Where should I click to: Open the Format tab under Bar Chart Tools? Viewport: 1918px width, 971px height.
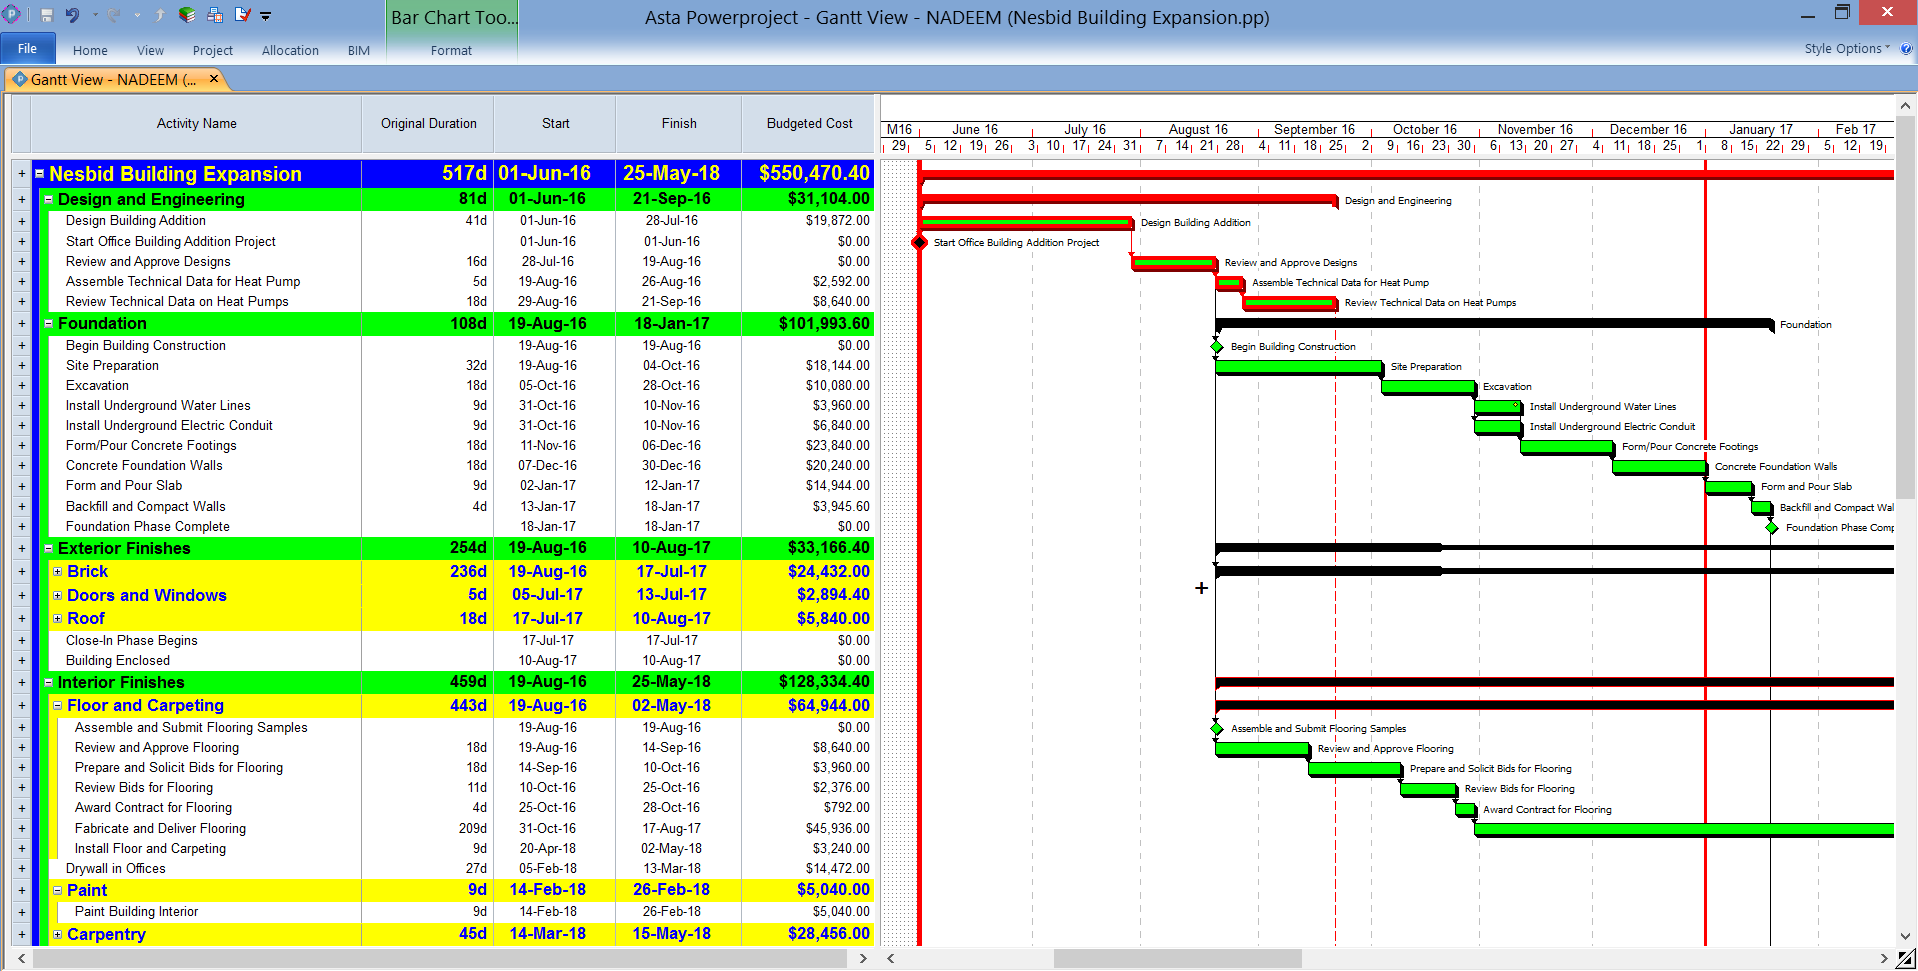pos(451,50)
